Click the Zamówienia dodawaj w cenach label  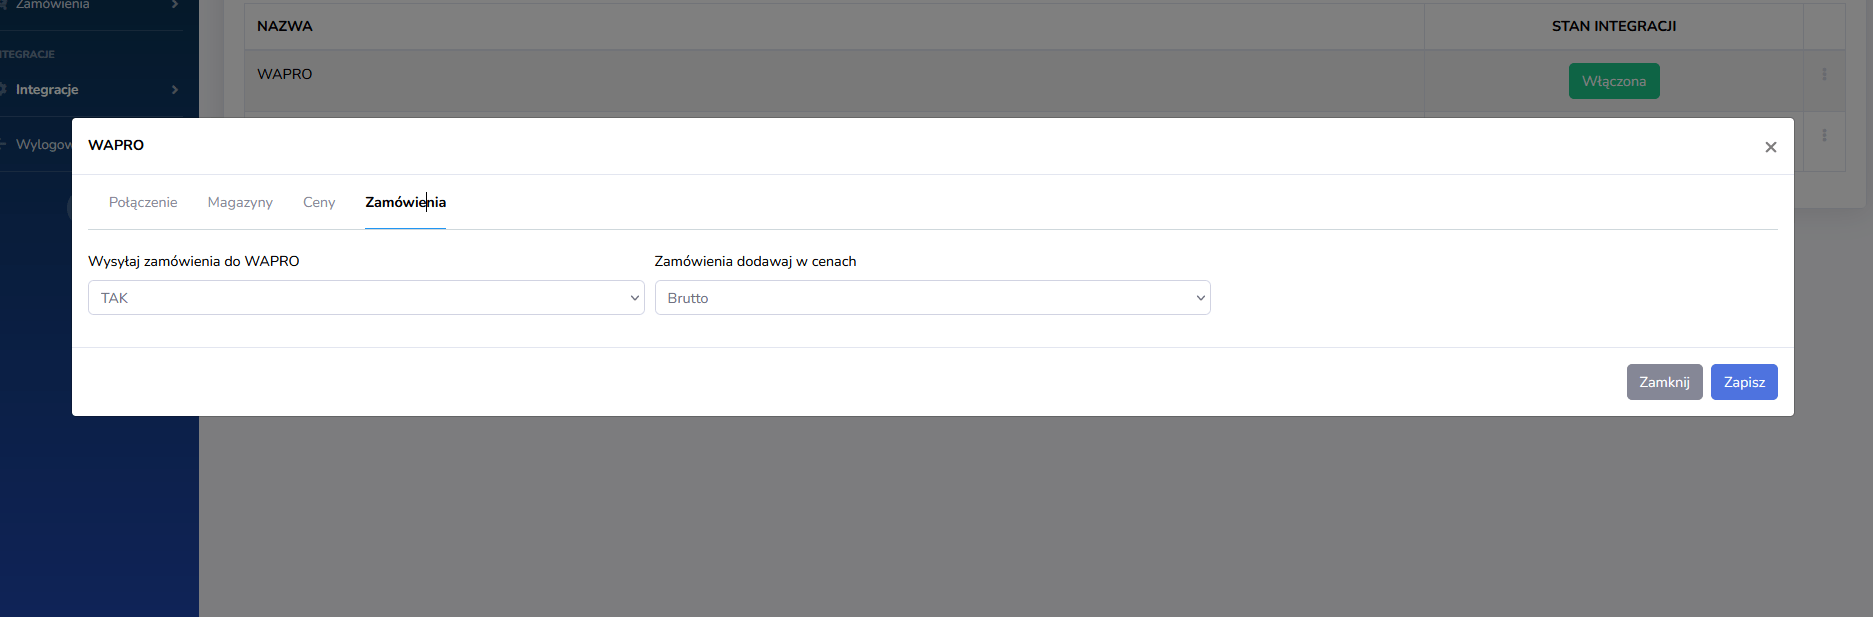755,261
